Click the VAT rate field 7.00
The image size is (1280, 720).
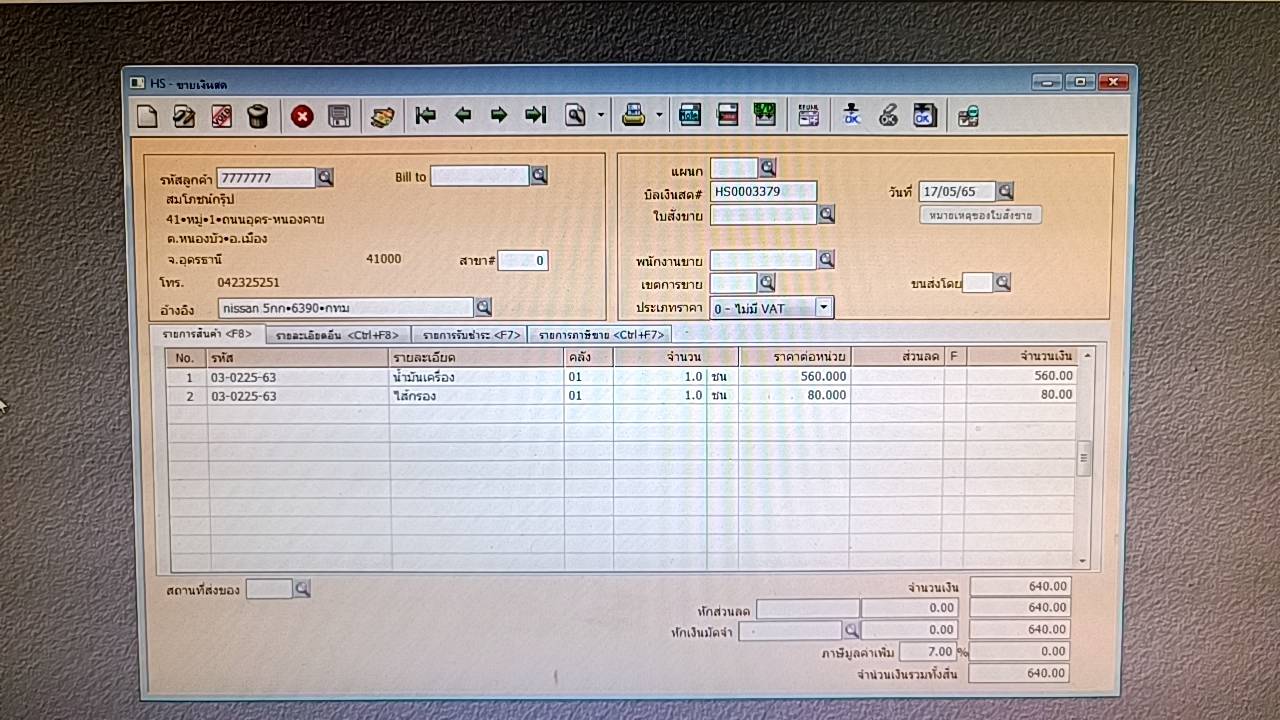pos(927,652)
